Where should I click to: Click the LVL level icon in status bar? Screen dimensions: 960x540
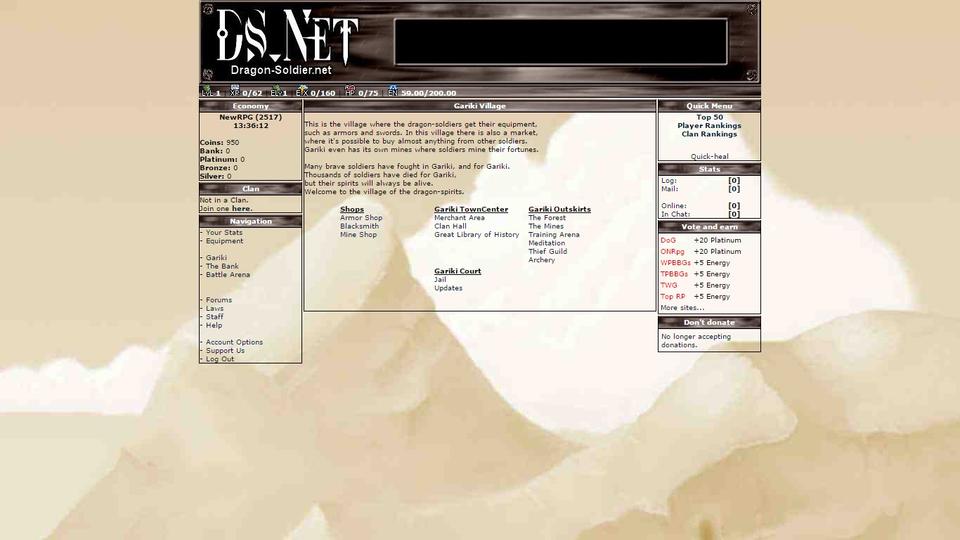click(207, 92)
